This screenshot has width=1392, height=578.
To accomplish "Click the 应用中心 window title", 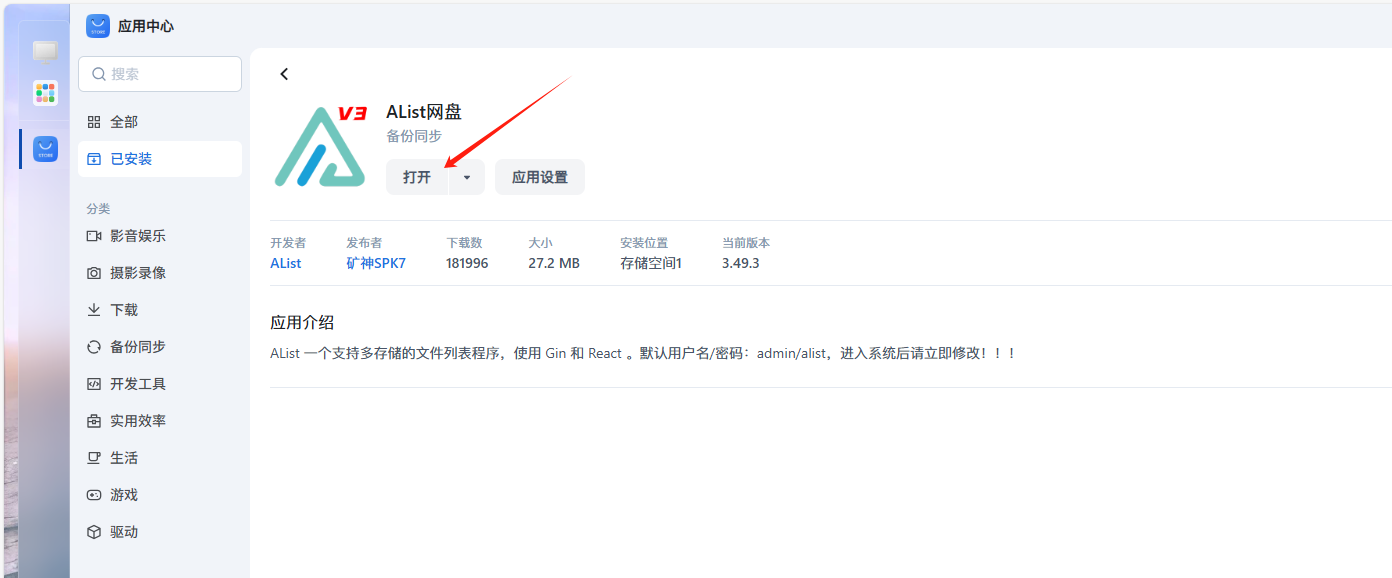I will click(146, 26).
